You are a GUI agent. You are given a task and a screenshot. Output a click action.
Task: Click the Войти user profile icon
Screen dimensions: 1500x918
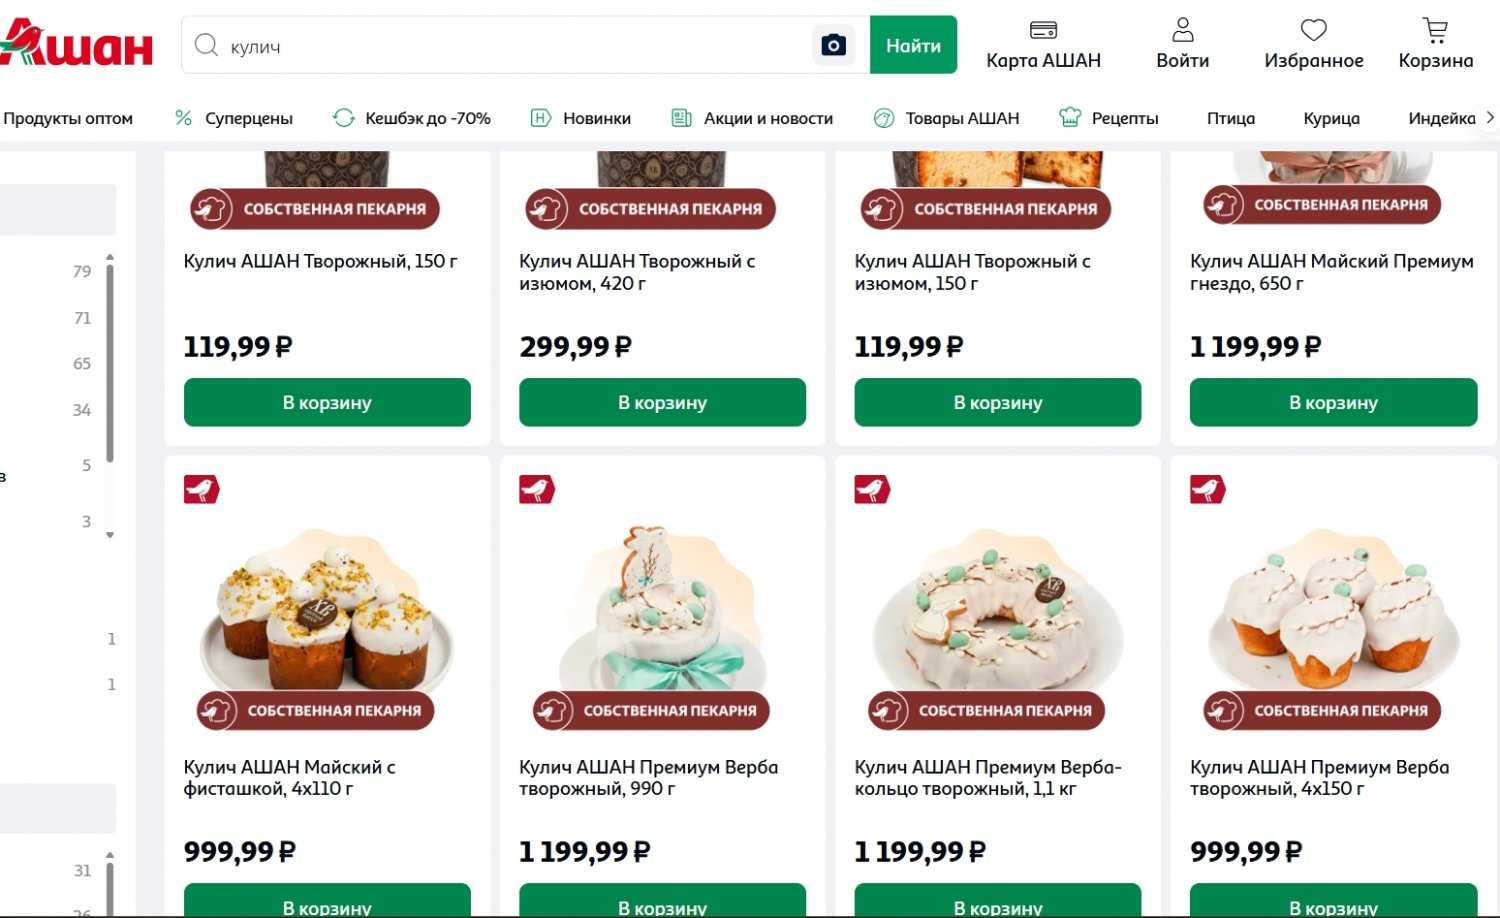pos(1182,31)
